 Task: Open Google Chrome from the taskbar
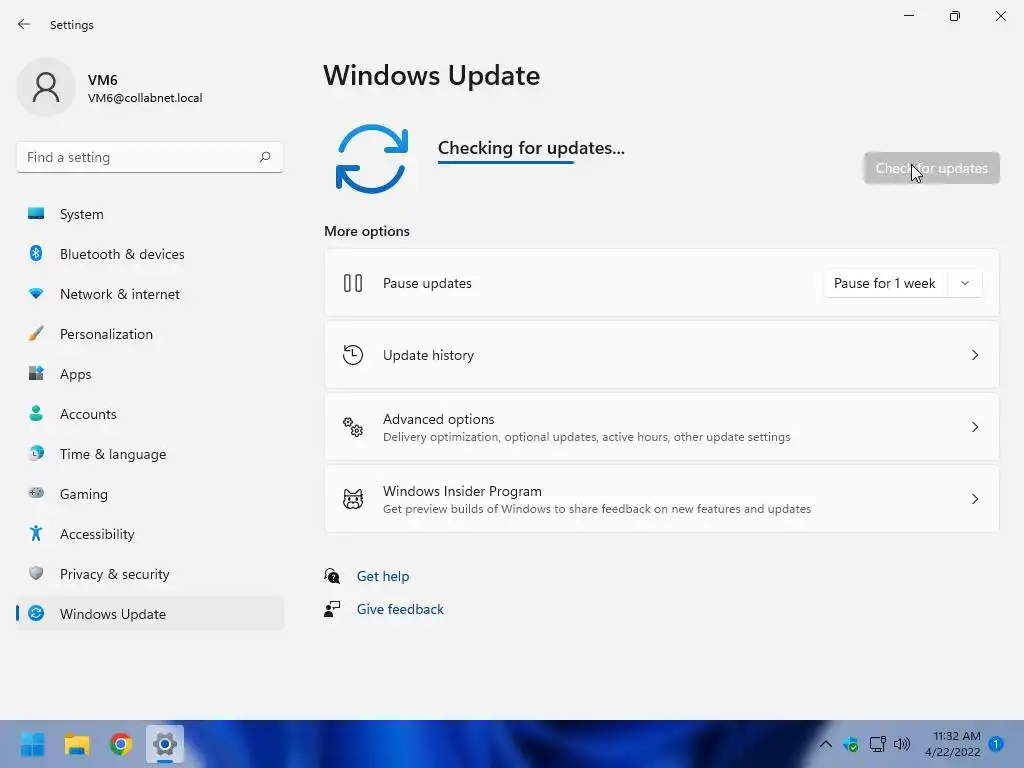[121, 744]
